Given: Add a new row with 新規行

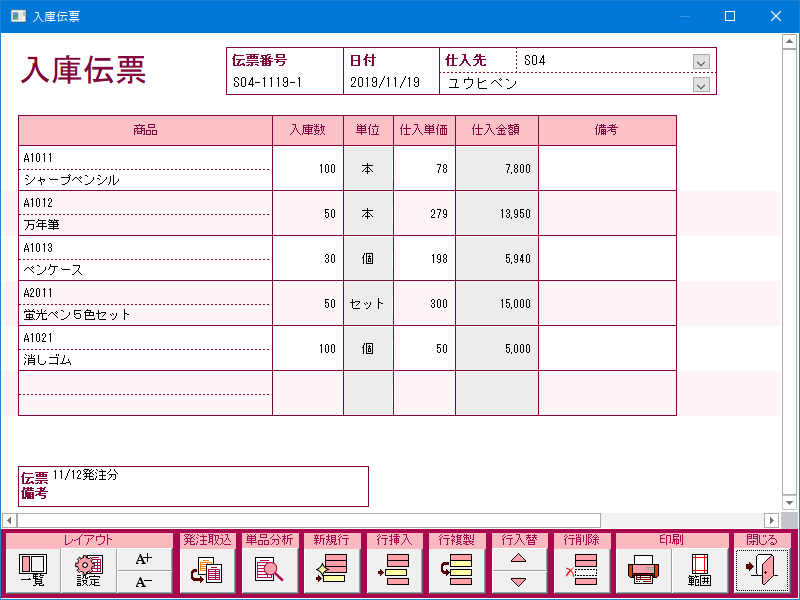Looking at the screenshot, I should click(331, 571).
